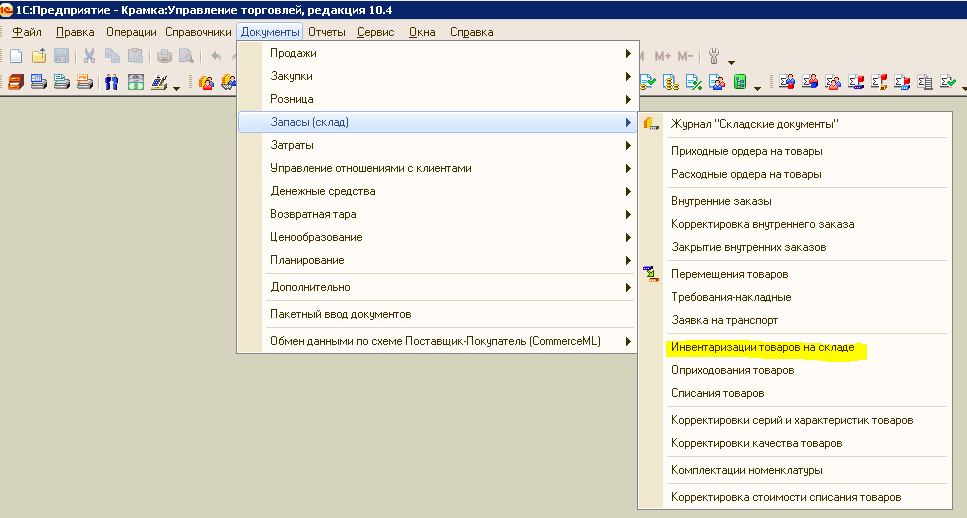Expand the Денежные средства submenu
Screen dimensions: 967x518
[x=437, y=191]
